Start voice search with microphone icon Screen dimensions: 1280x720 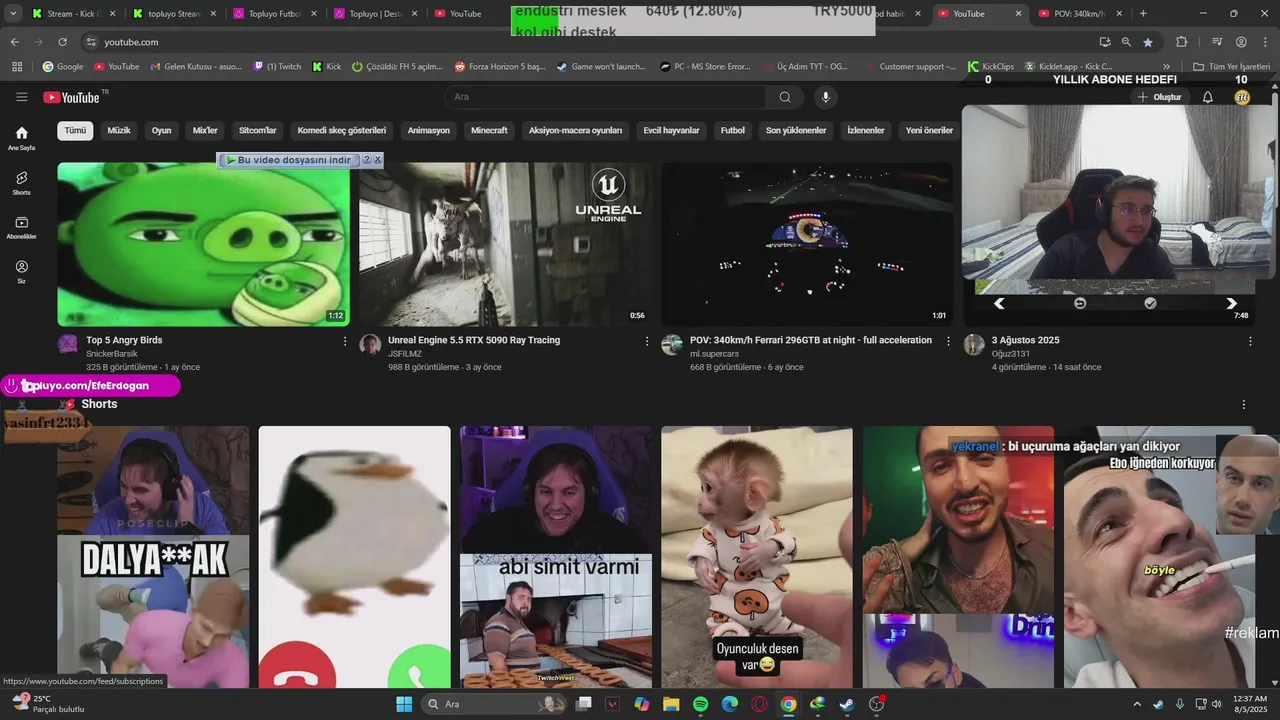coord(825,97)
